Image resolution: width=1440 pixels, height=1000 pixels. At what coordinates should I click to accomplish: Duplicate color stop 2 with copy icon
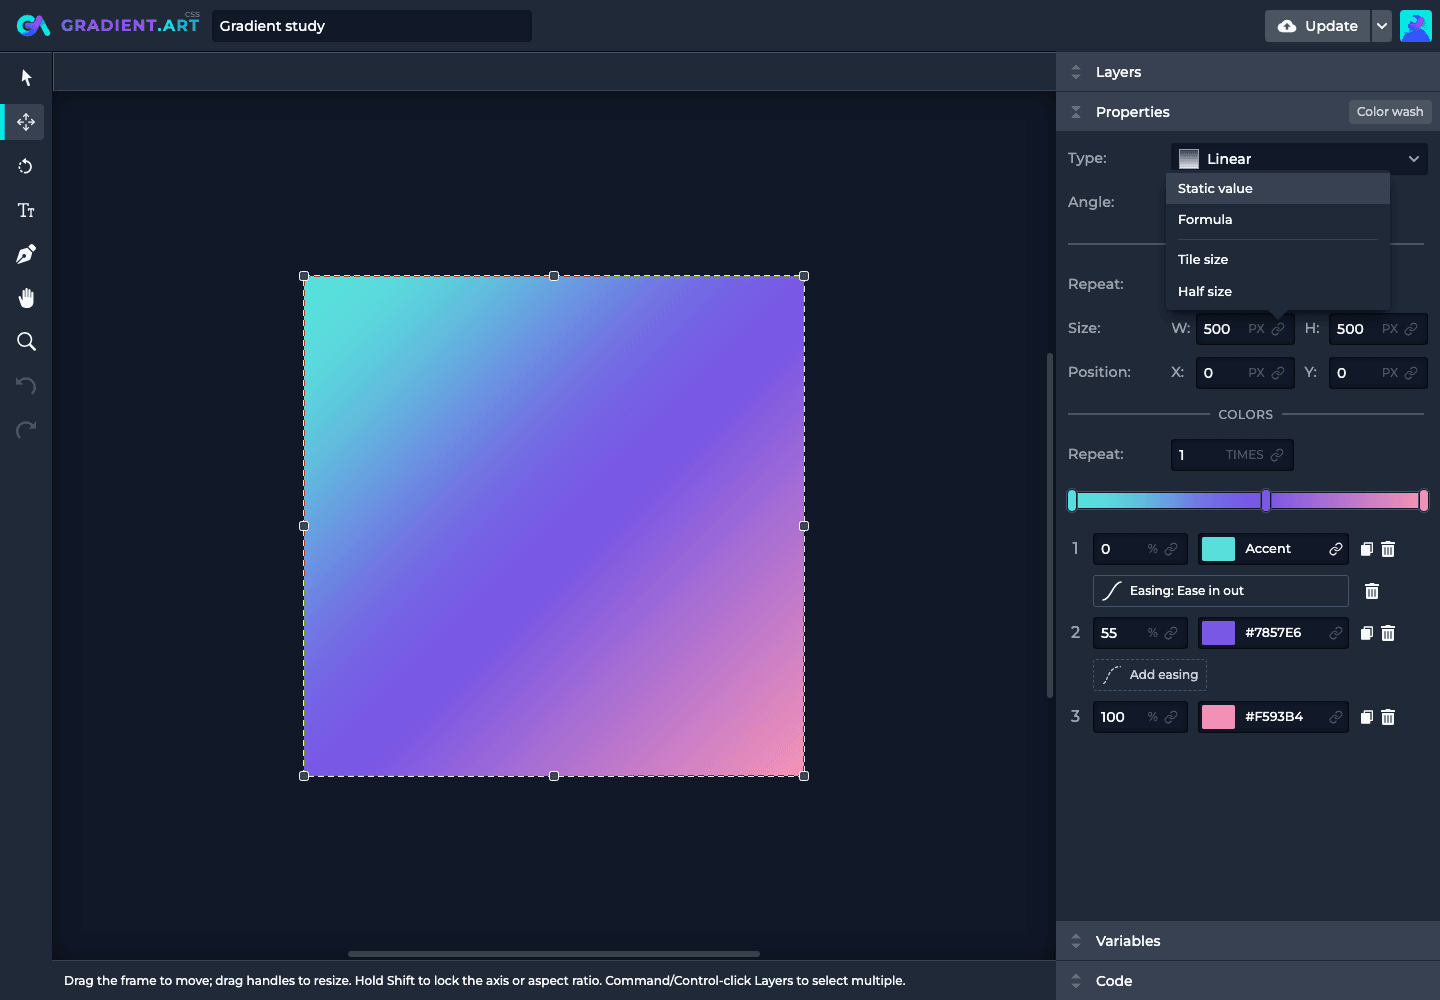click(x=1367, y=633)
